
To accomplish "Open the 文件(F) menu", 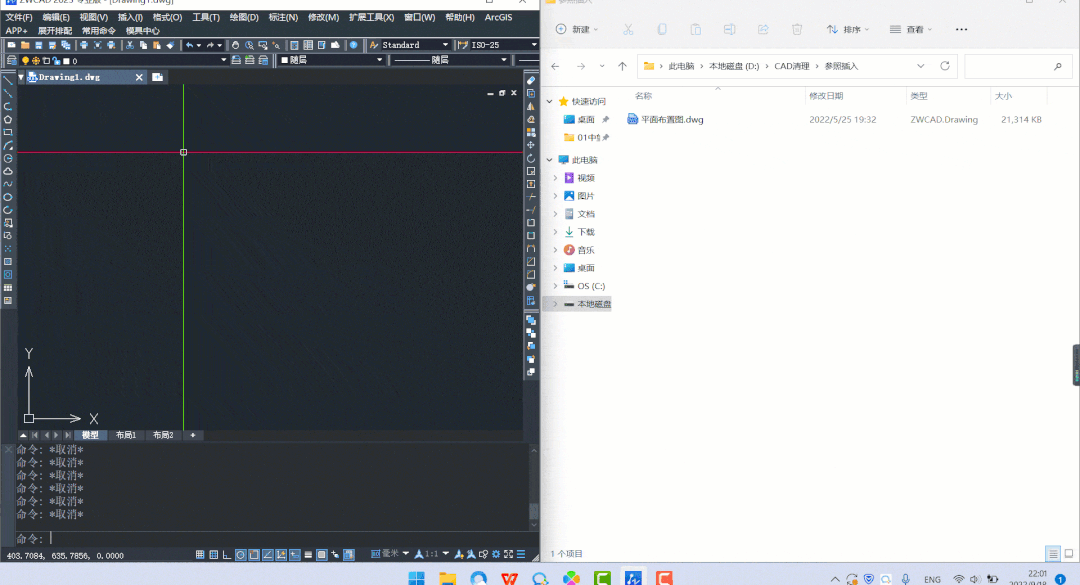I will [19, 17].
